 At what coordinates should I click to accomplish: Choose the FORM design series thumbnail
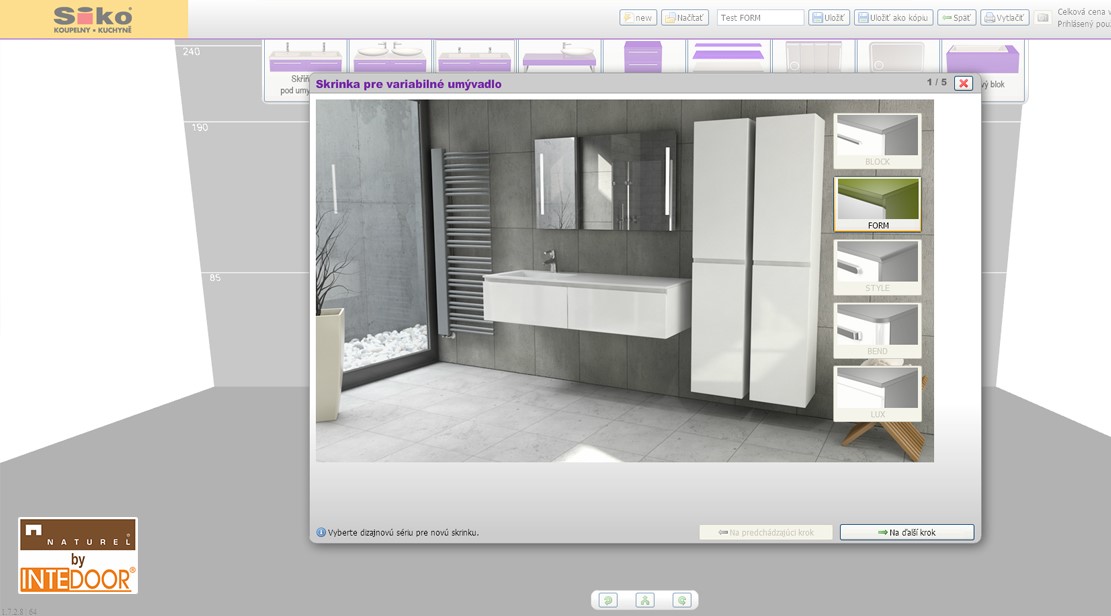[x=877, y=204]
